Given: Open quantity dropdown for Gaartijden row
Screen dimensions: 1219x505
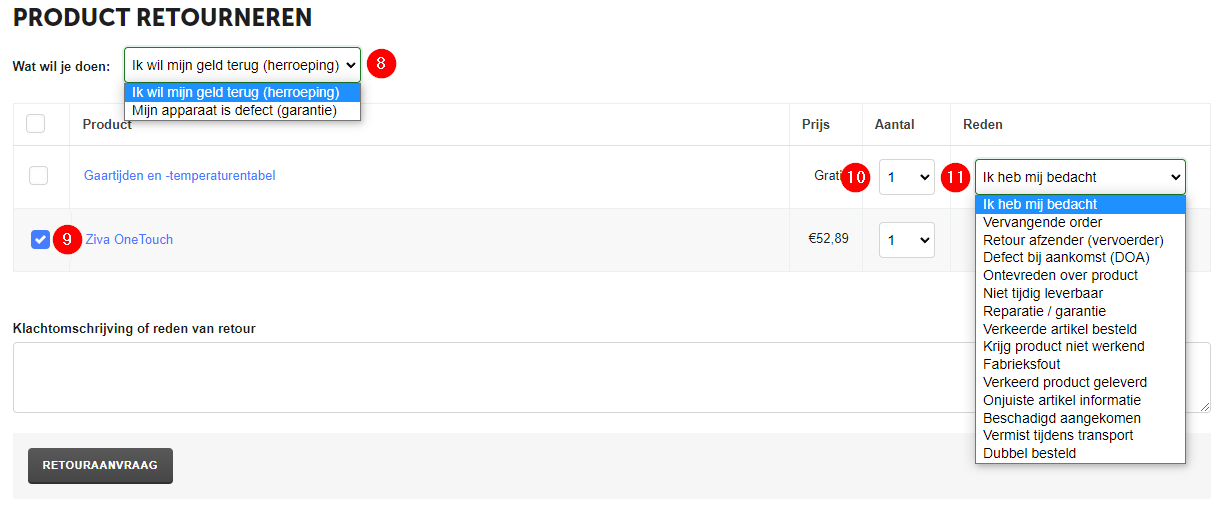Looking at the screenshot, I should [x=906, y=177].
